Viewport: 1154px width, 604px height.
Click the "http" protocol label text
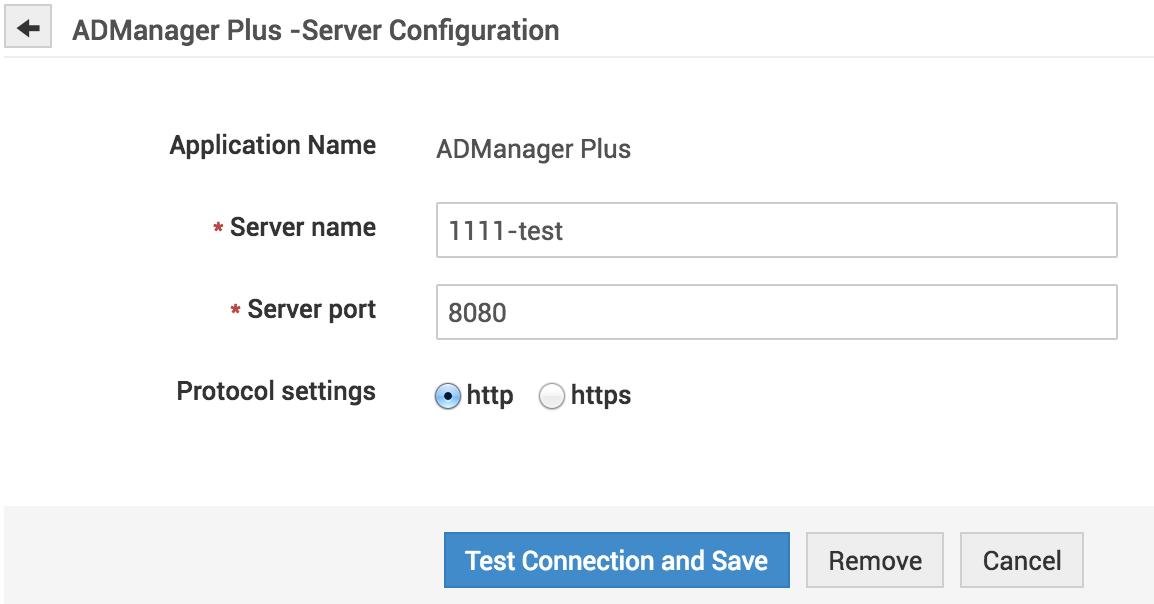[x=490, y=396]
